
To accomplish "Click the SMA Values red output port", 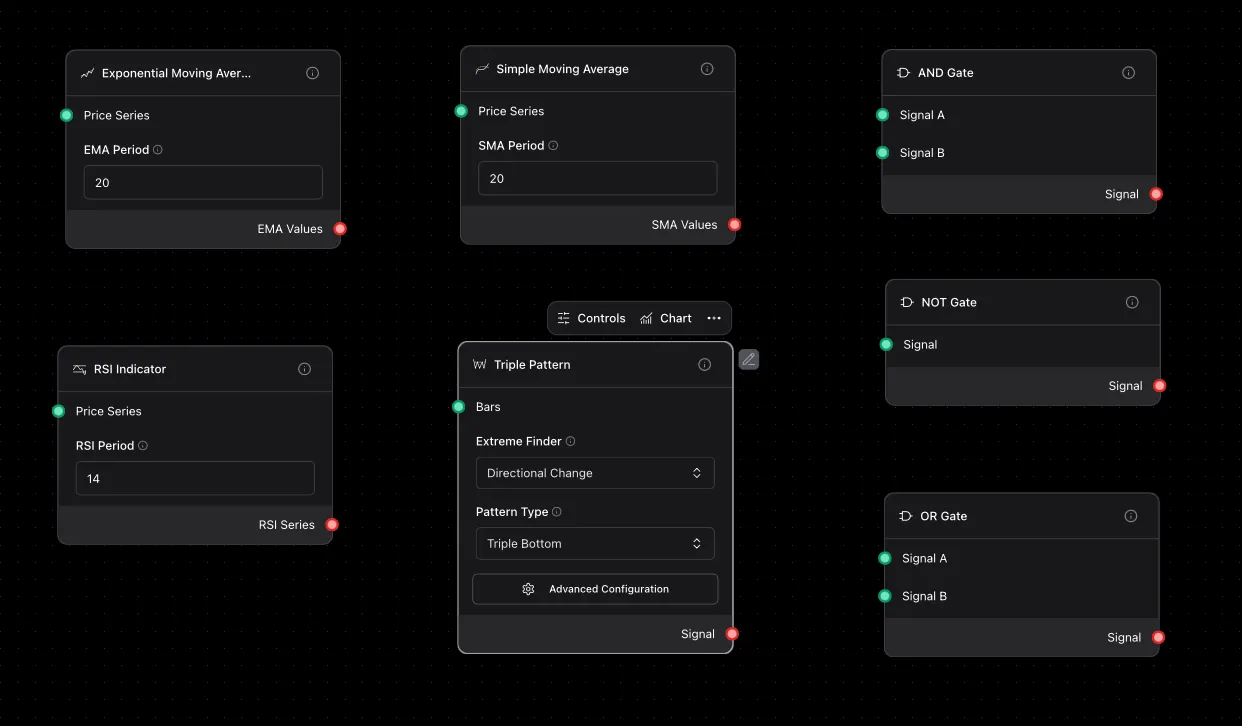I will (x=735, y=225).
